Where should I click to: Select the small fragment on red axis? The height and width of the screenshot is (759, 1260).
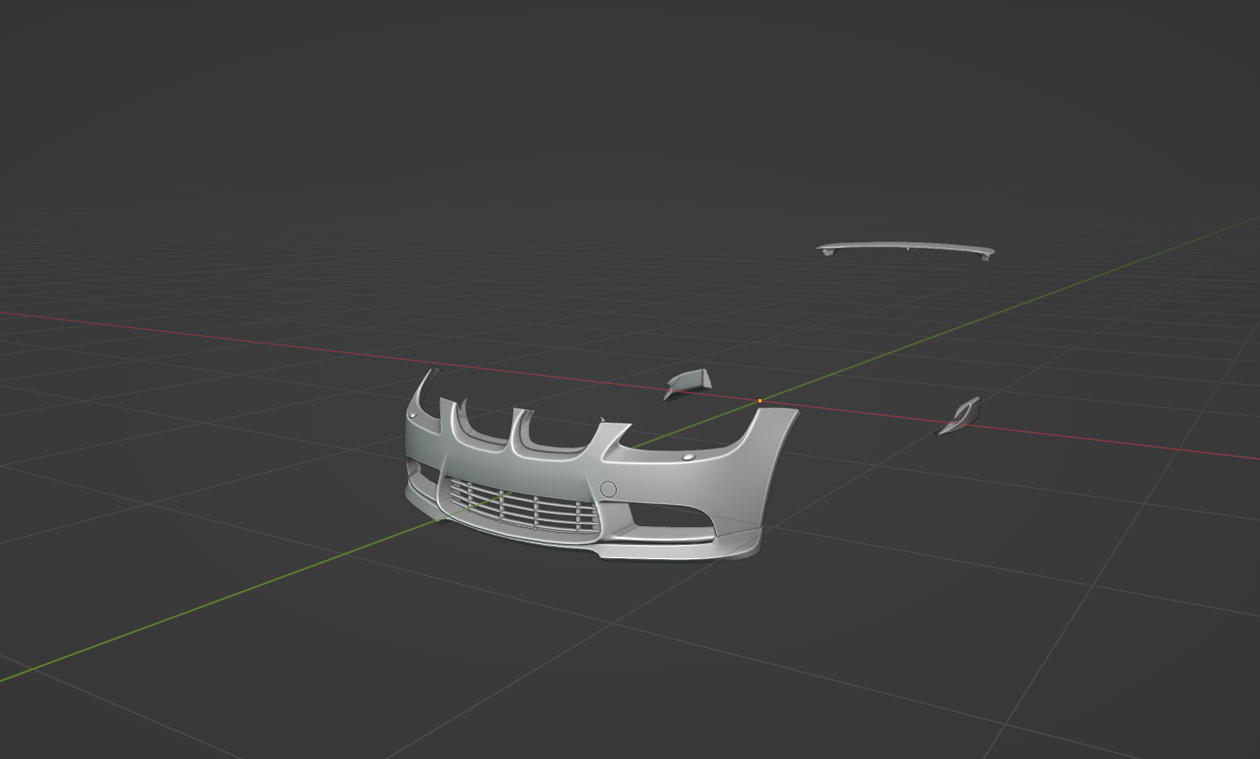[689, 382]
